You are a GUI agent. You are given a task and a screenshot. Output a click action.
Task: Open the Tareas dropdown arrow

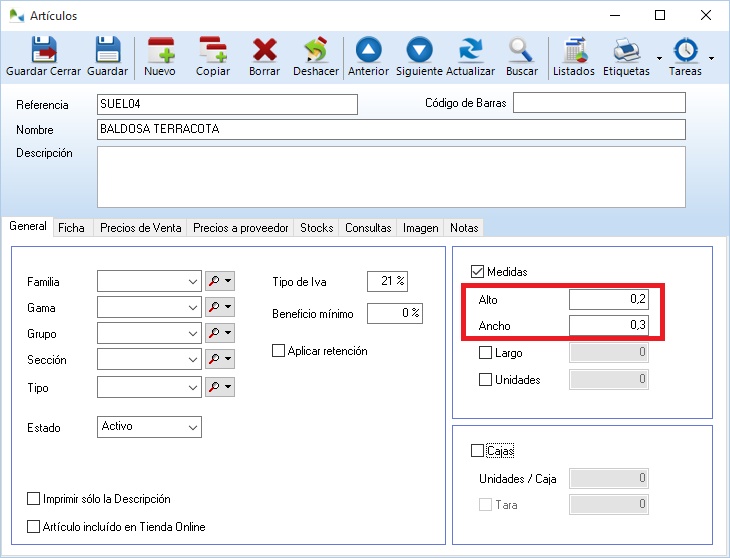tap(711, 58)
